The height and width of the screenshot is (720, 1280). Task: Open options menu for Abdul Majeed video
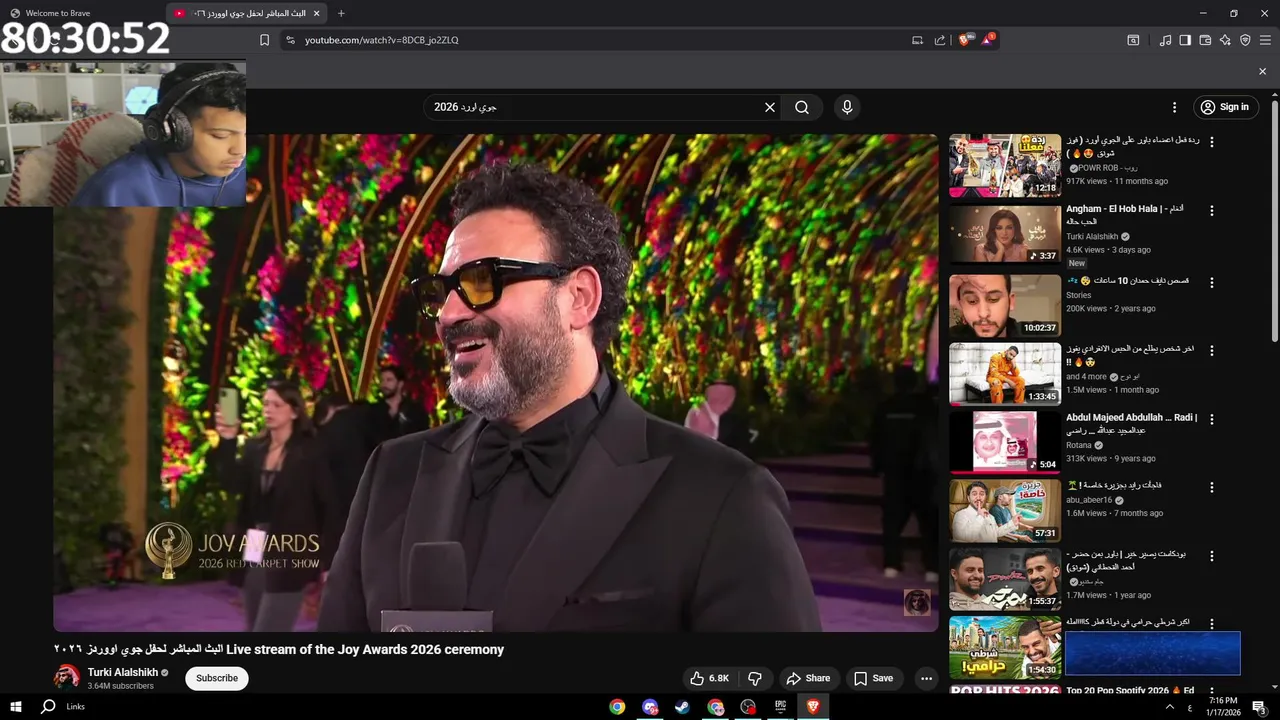click(x=1212, y=419)
